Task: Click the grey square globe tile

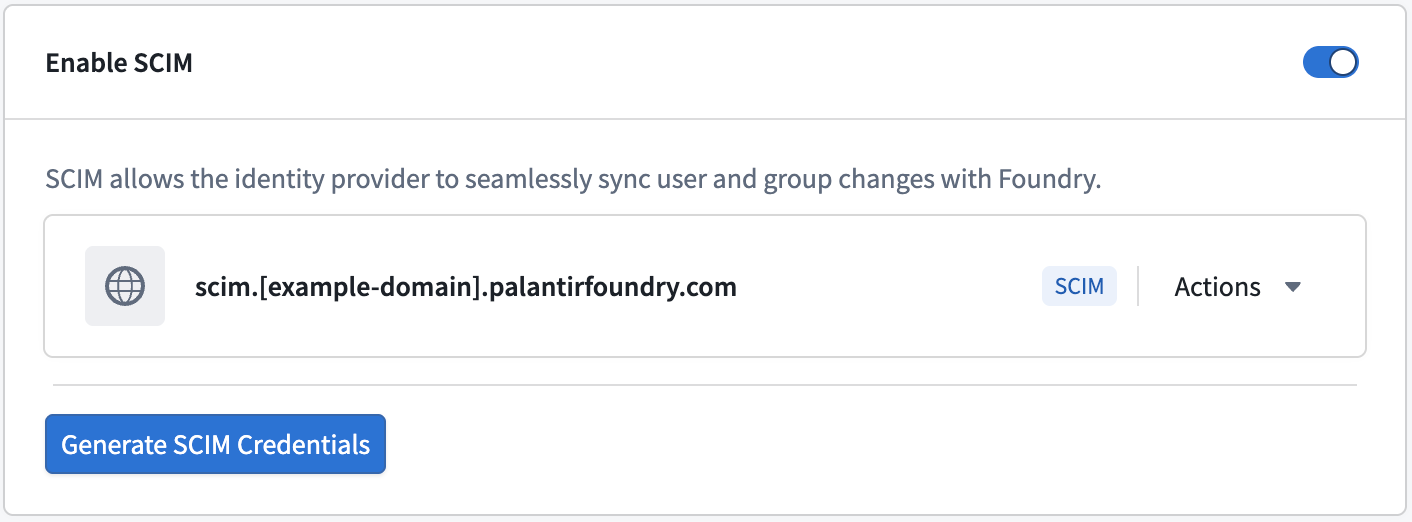Action: (x=125, y=286)
